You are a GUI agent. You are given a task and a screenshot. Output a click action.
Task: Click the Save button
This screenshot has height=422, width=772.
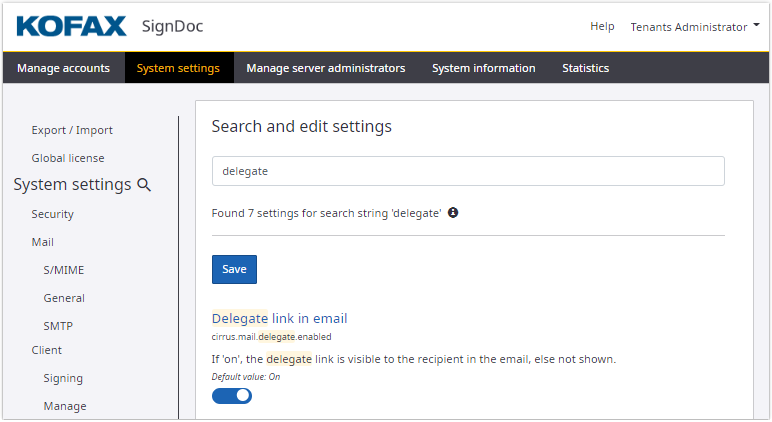[x=234, y=269]
